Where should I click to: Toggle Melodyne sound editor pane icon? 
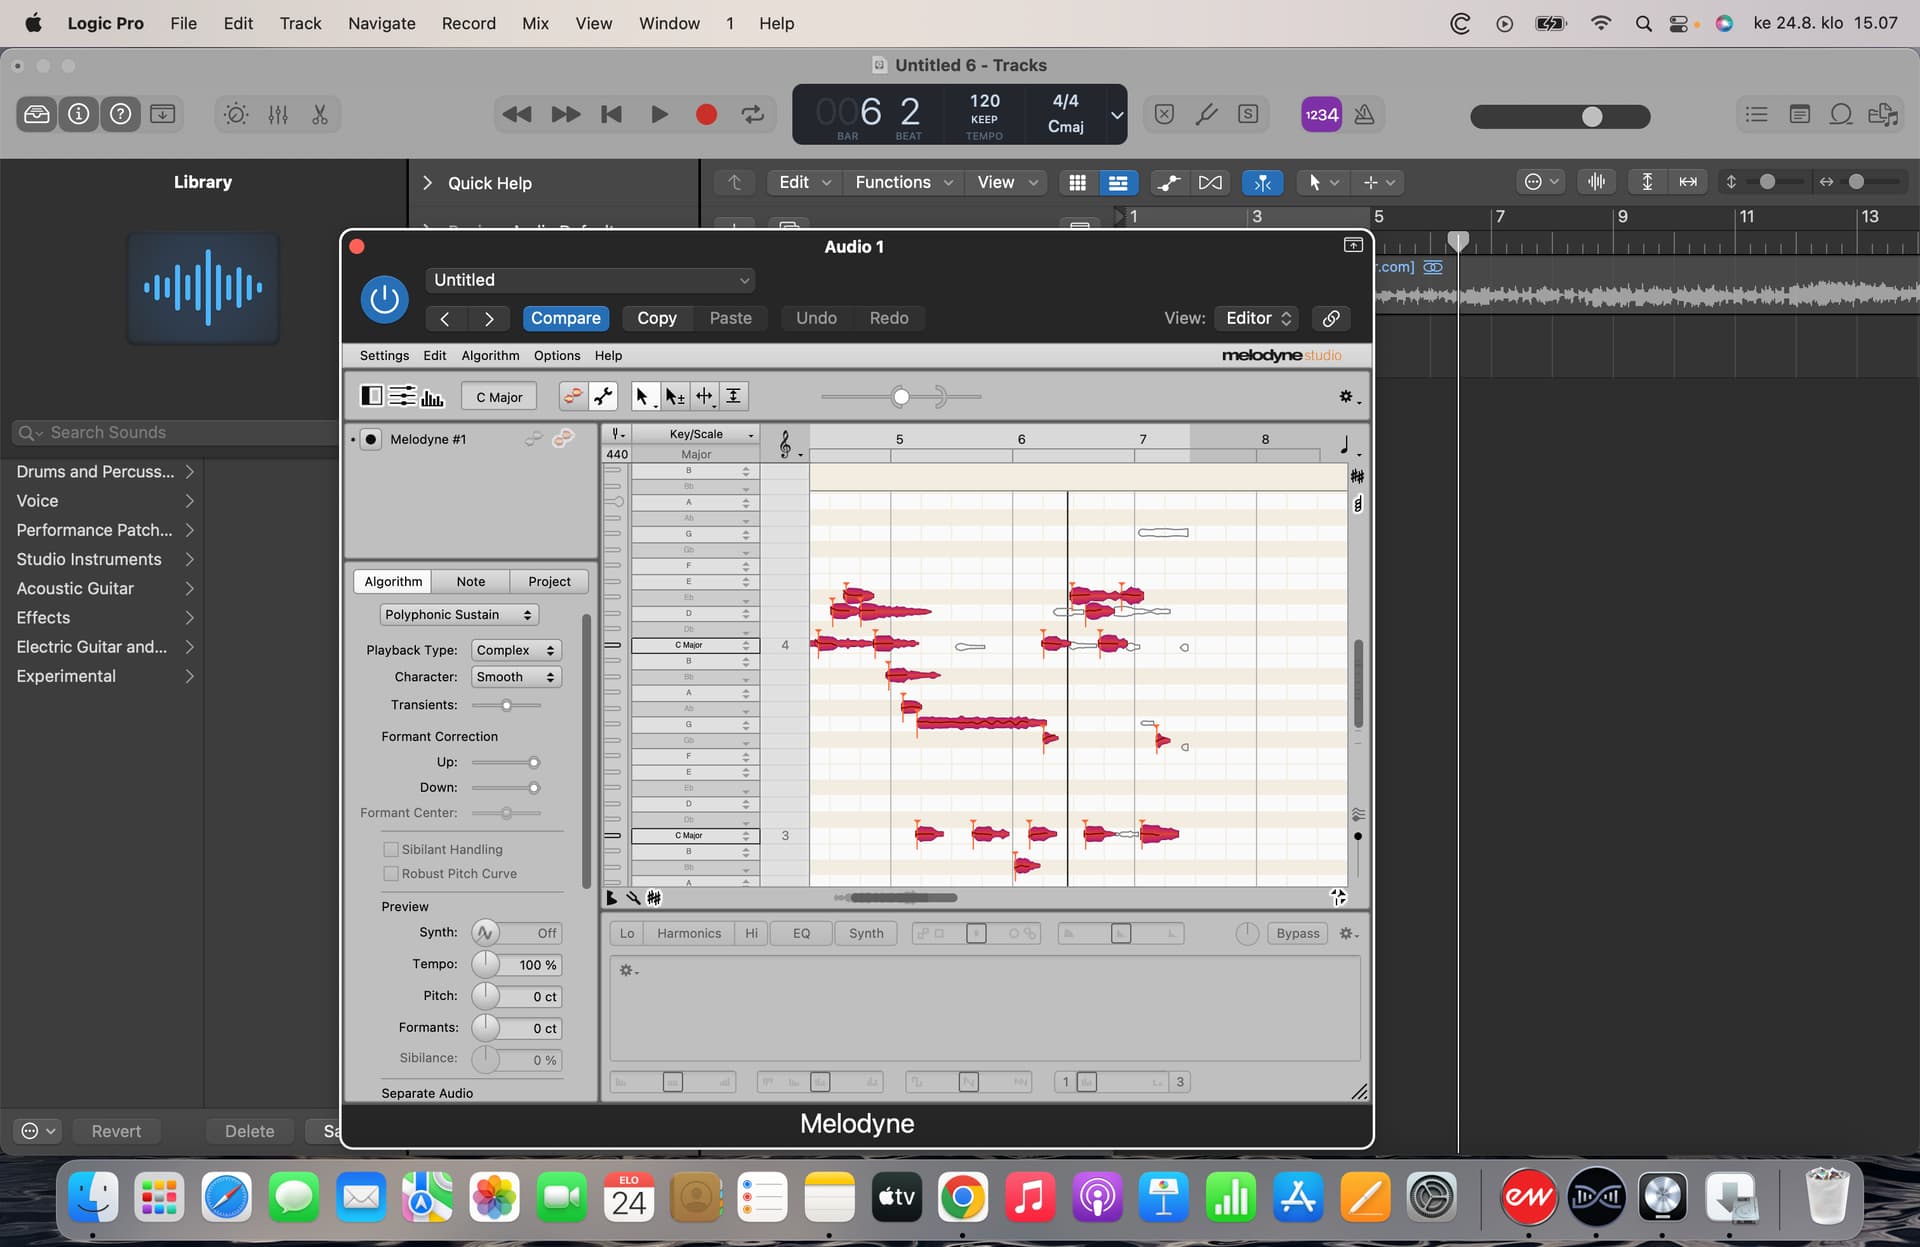coord(432,396)
